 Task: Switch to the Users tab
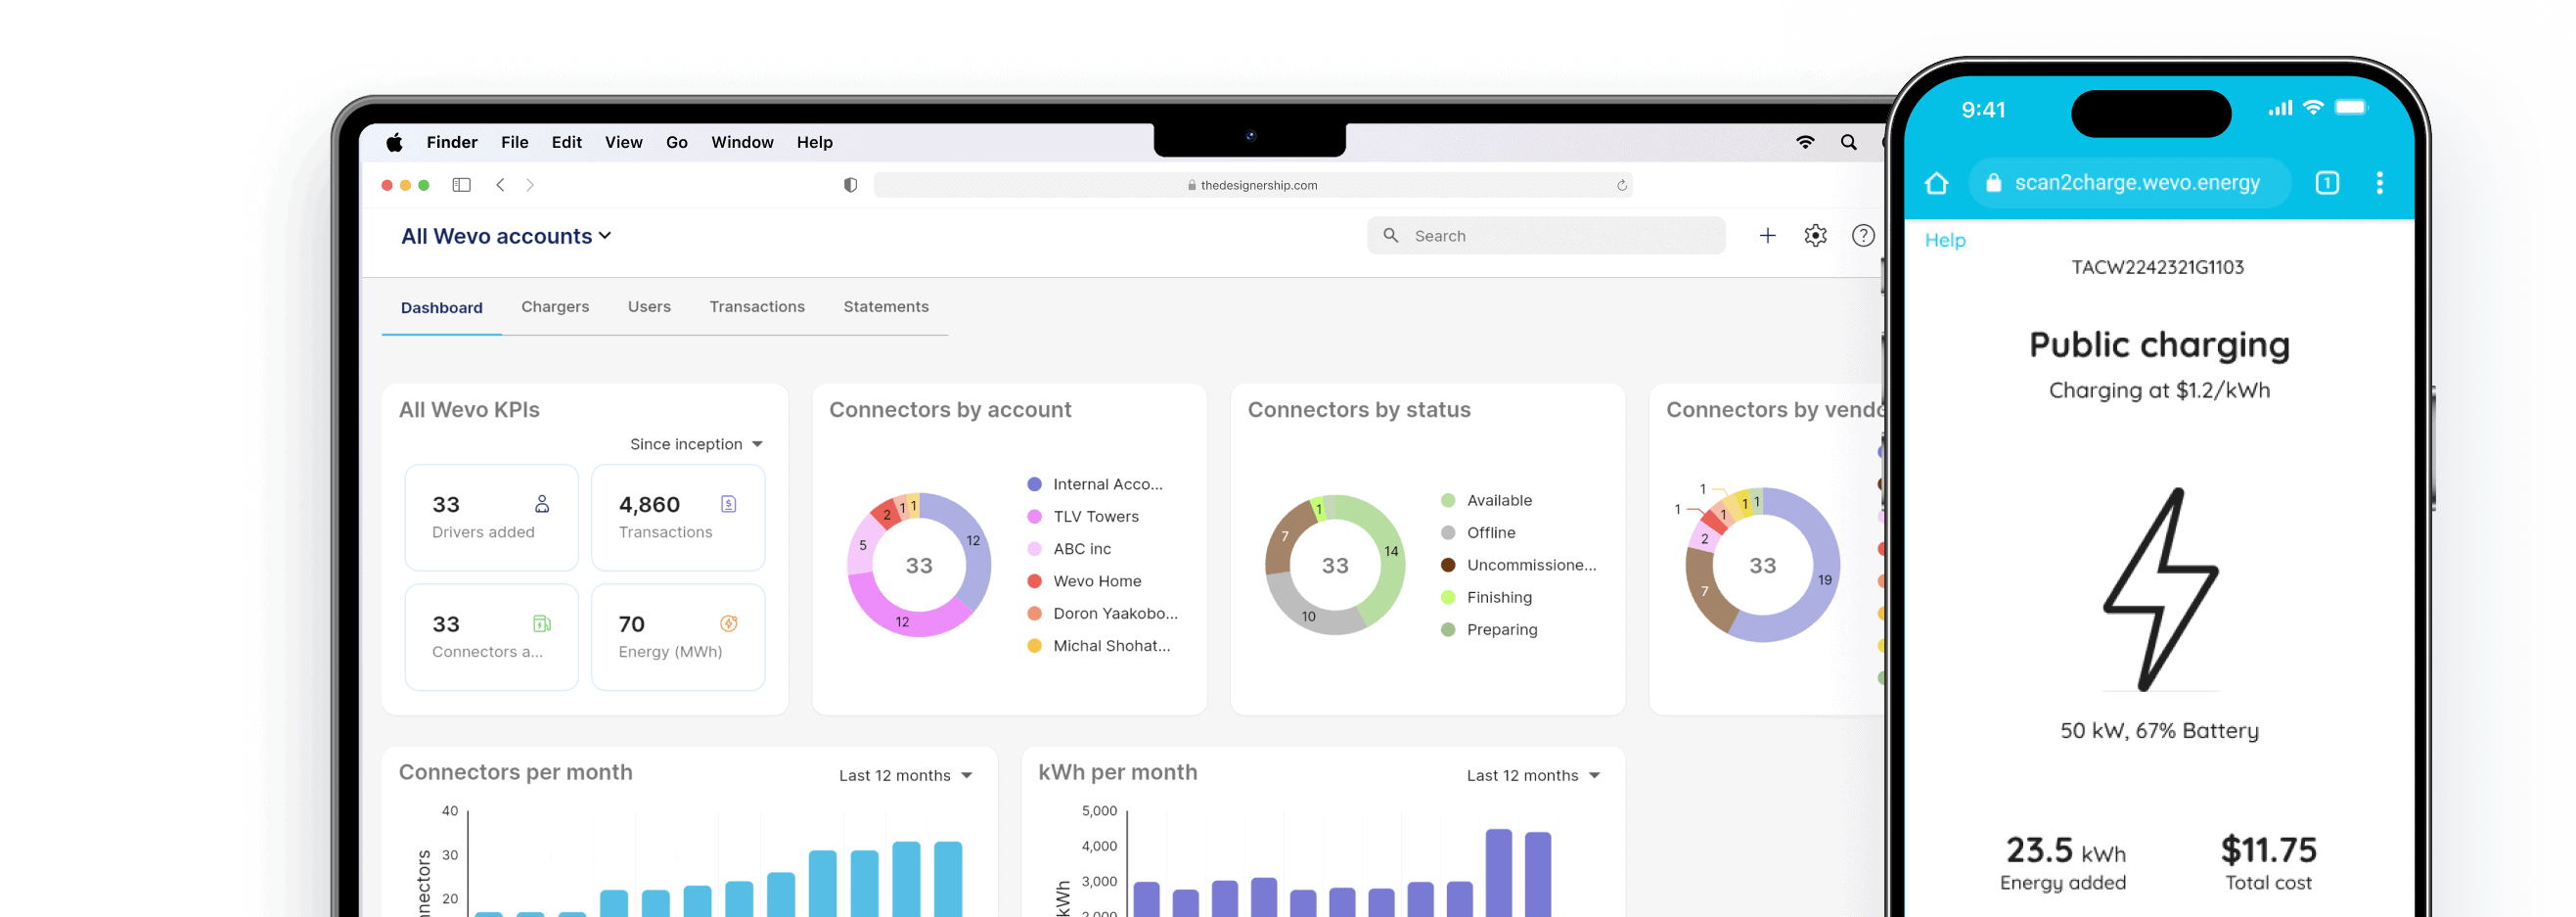[x=649, y=307]
